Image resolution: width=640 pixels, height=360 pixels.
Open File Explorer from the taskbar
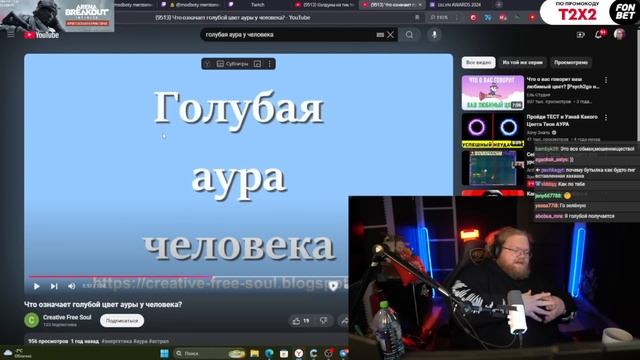[254, 353]
